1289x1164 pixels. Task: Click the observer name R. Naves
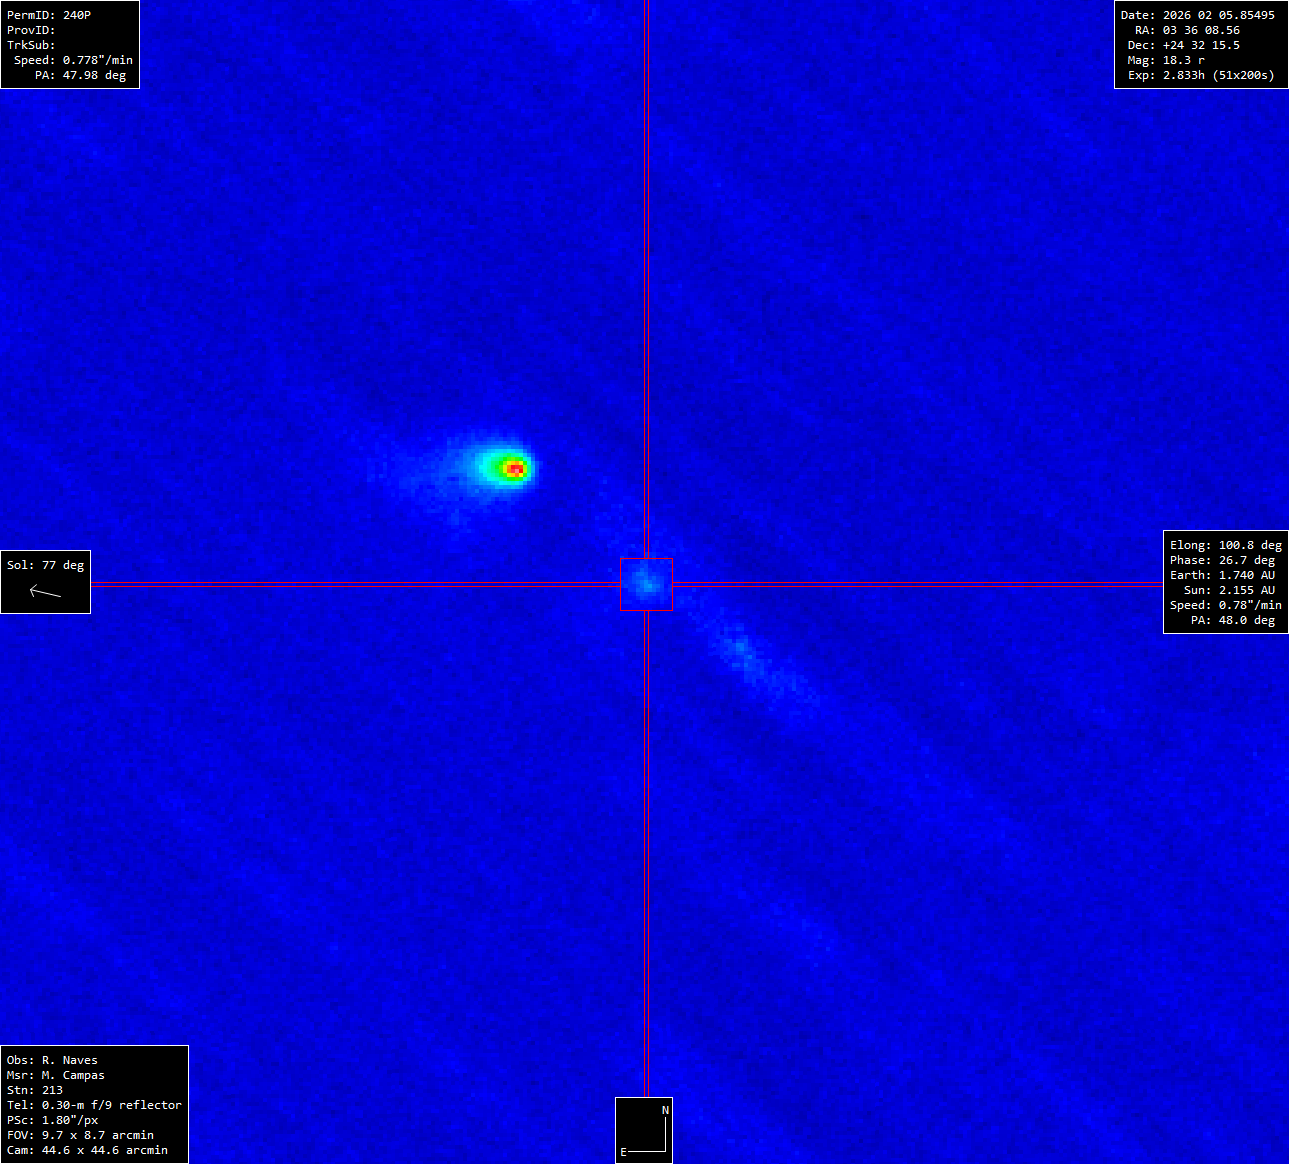point(69,1060)
